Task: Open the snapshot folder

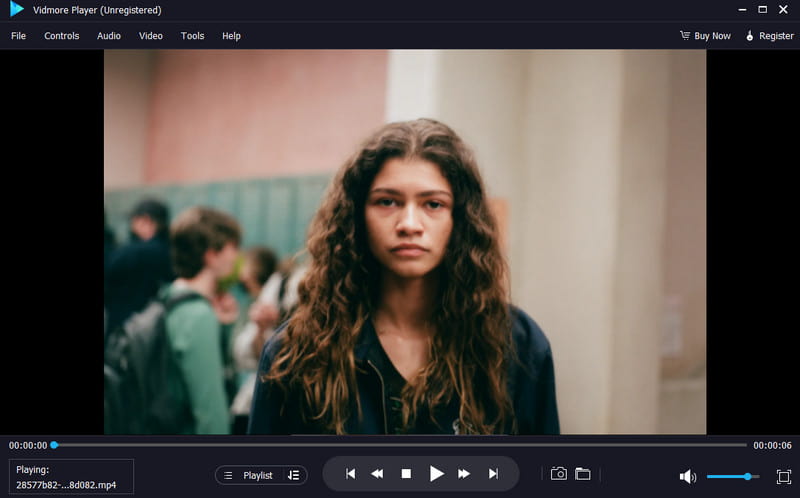Action: click(582, 474)
